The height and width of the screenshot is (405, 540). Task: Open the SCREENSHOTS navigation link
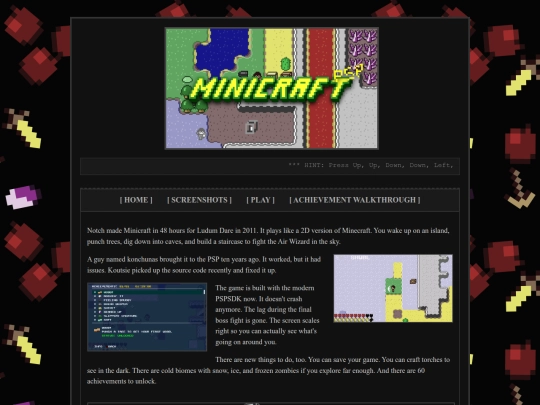tap(199, 200)
